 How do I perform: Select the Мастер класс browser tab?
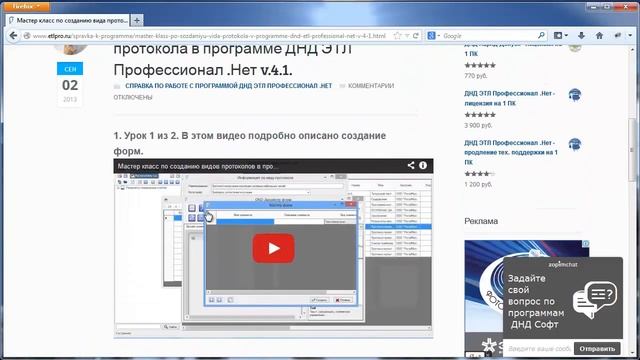point(68,20)
